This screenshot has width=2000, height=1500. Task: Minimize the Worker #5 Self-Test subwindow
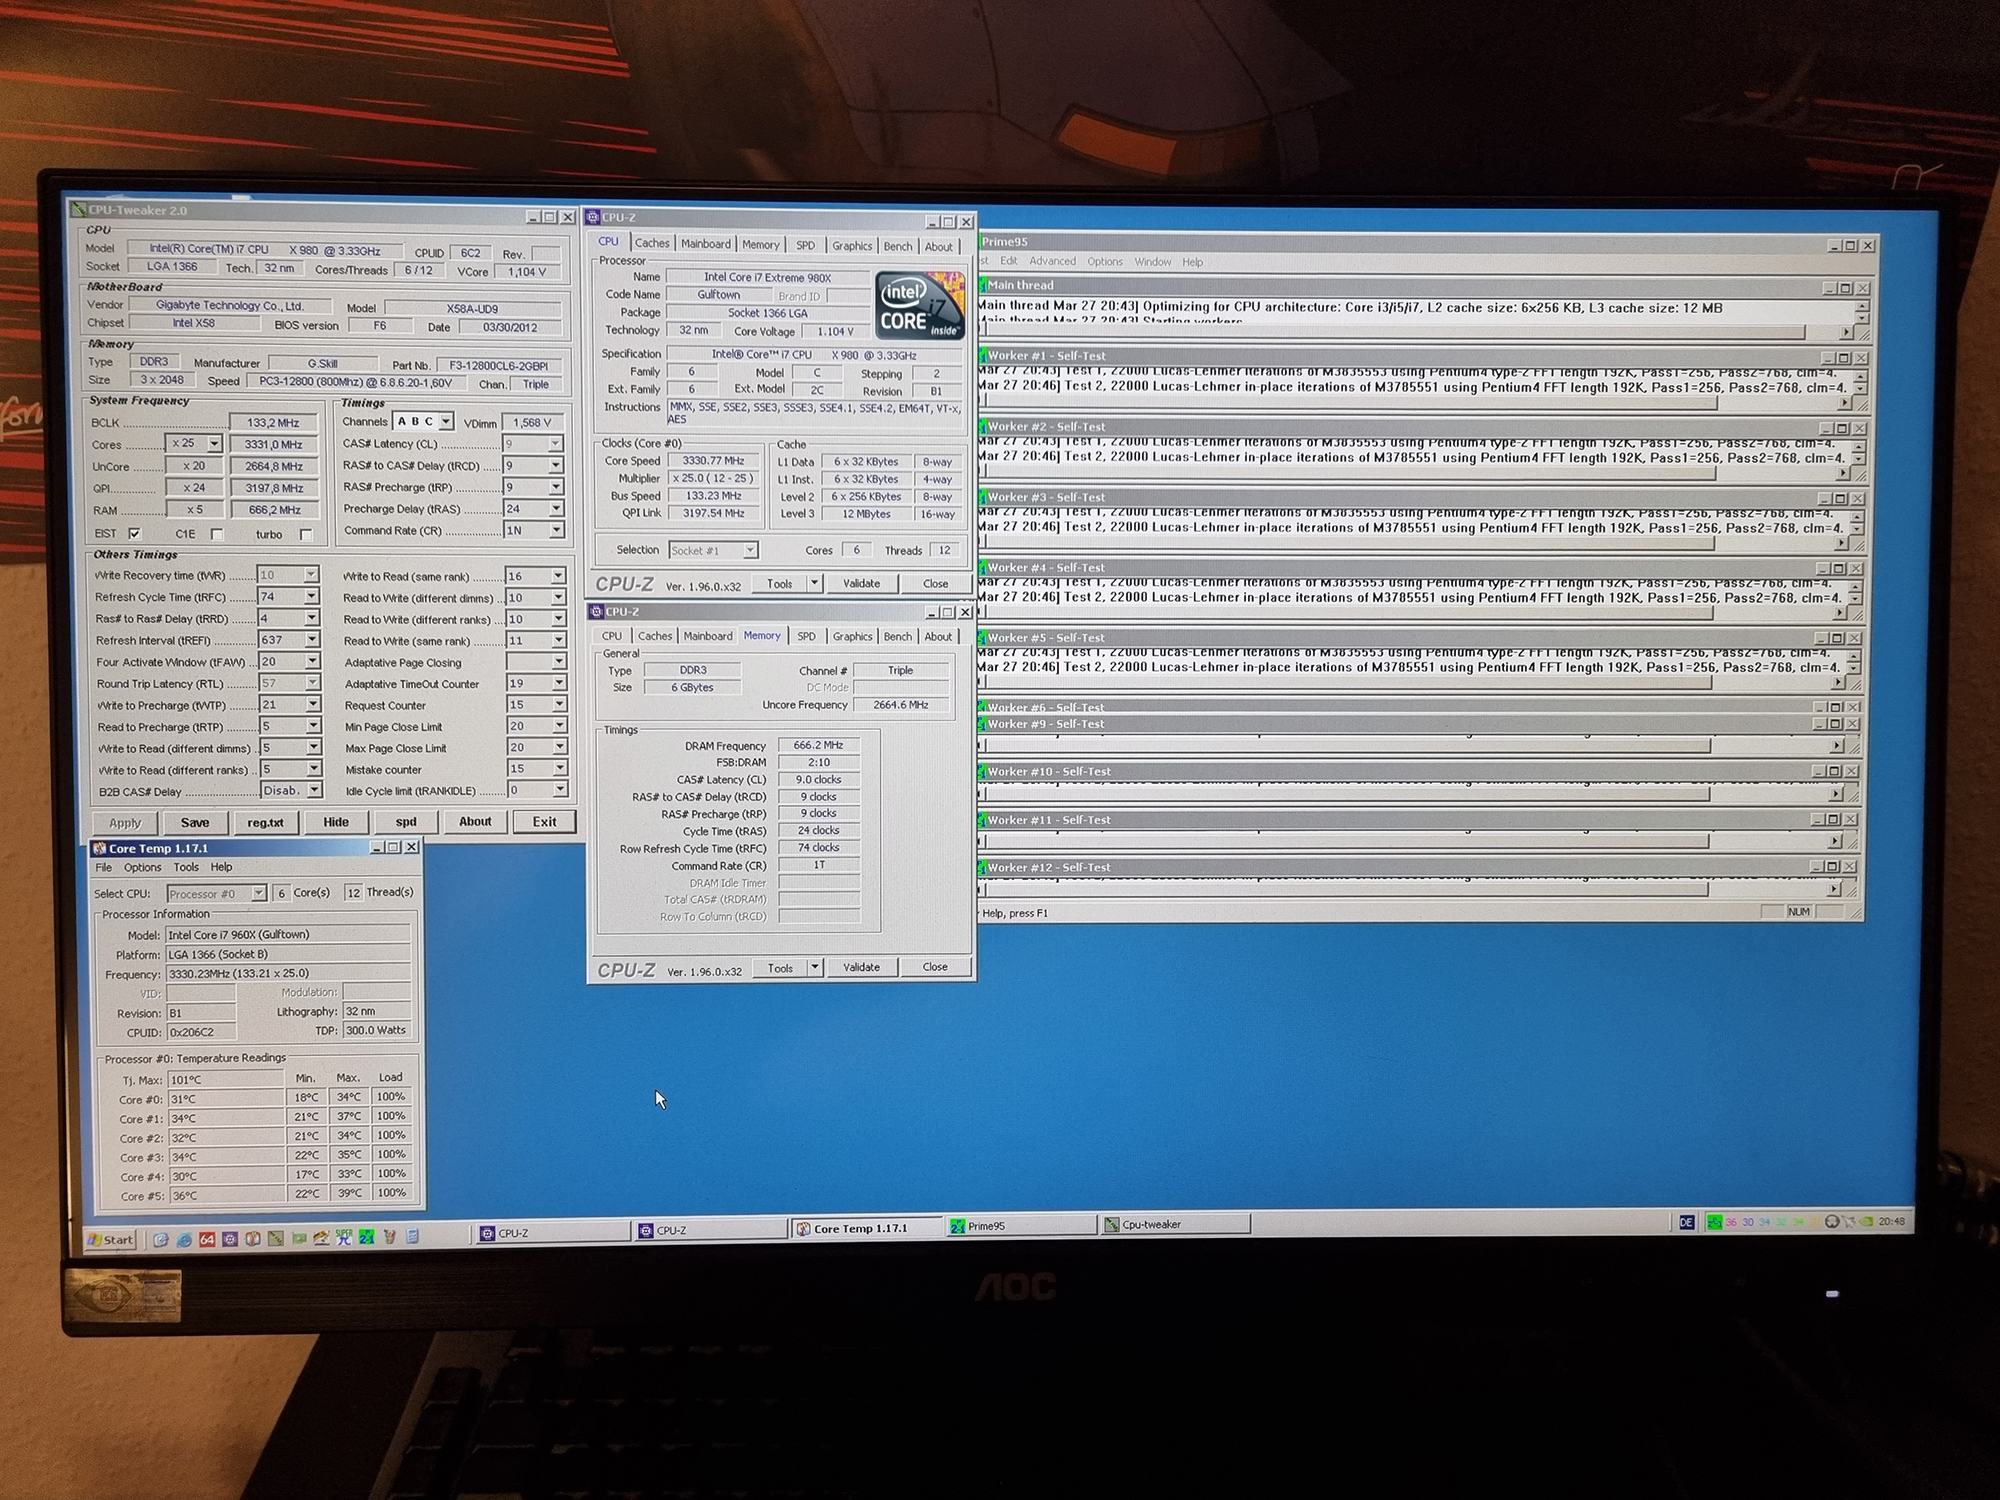[x=1821, y=638]
